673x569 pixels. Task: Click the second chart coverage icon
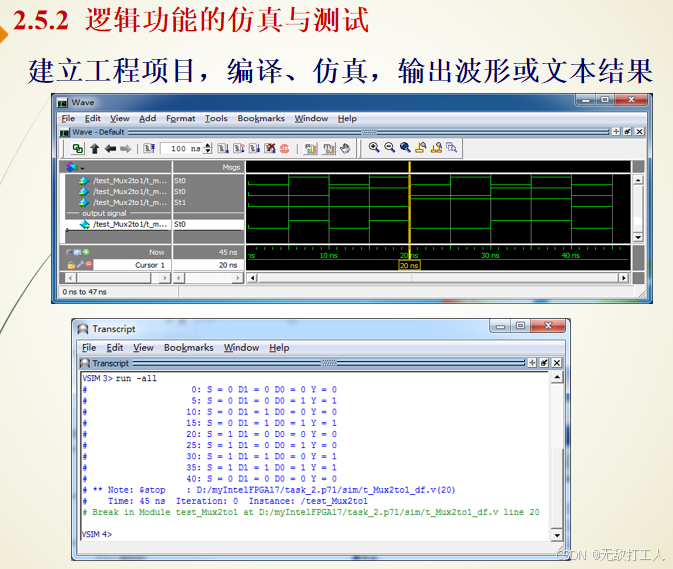tap(329, 148)
